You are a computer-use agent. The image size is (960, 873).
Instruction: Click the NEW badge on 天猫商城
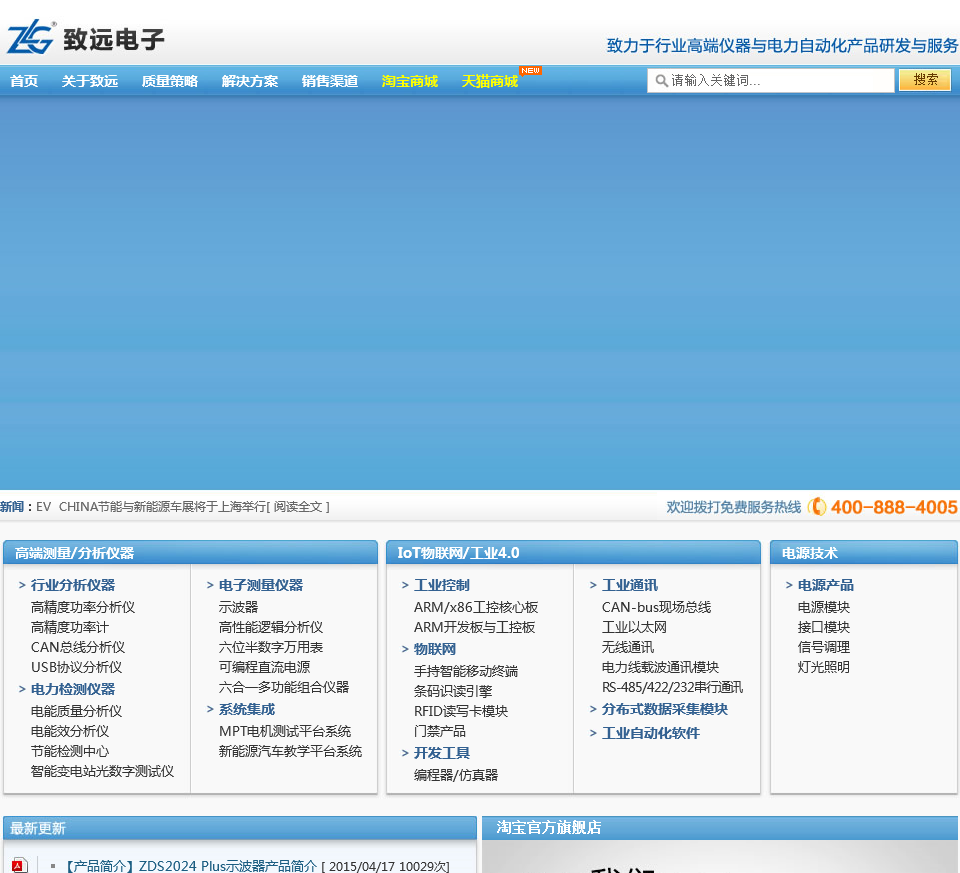(x=530, y=70)
